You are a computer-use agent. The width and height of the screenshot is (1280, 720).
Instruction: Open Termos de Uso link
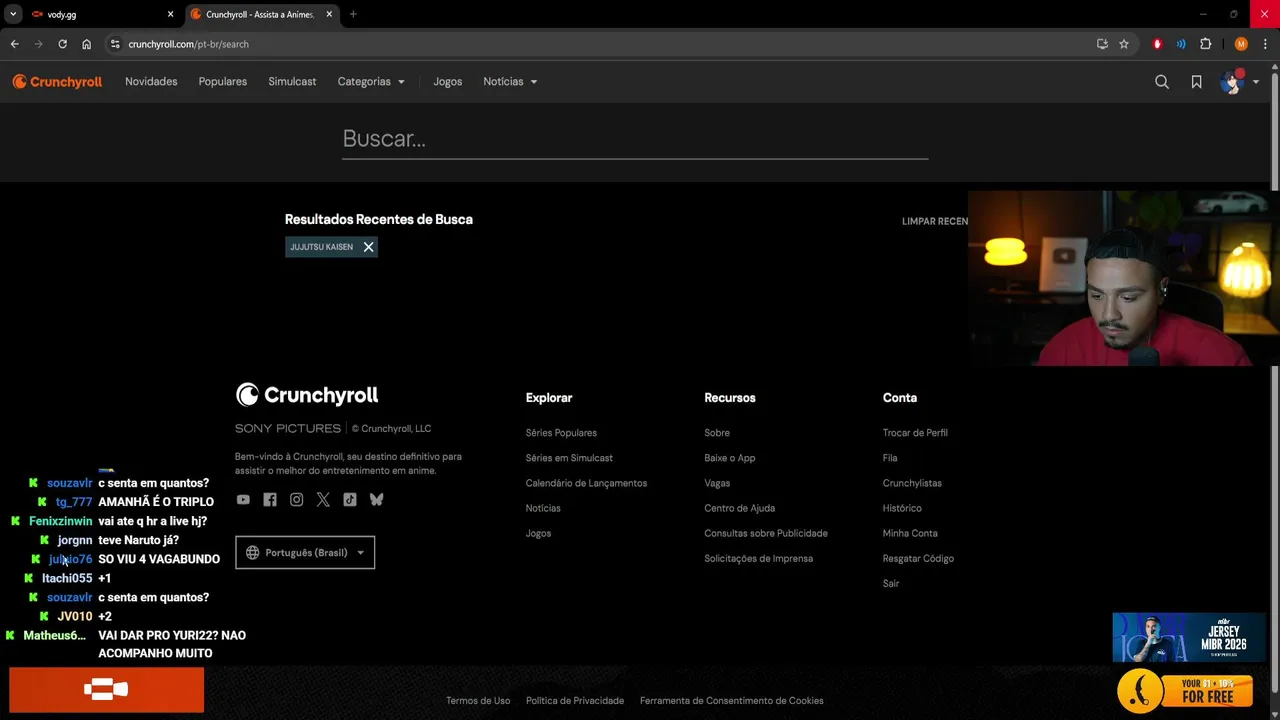click(x=478, y=701)
